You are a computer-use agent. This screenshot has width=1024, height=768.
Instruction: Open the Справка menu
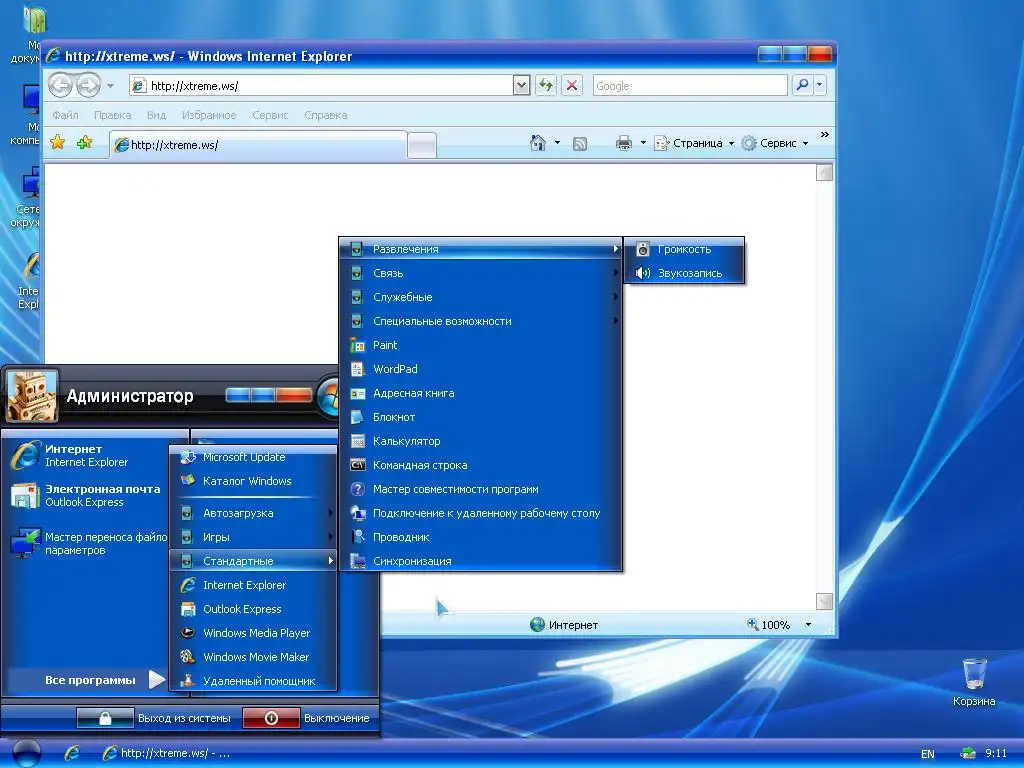325,115
